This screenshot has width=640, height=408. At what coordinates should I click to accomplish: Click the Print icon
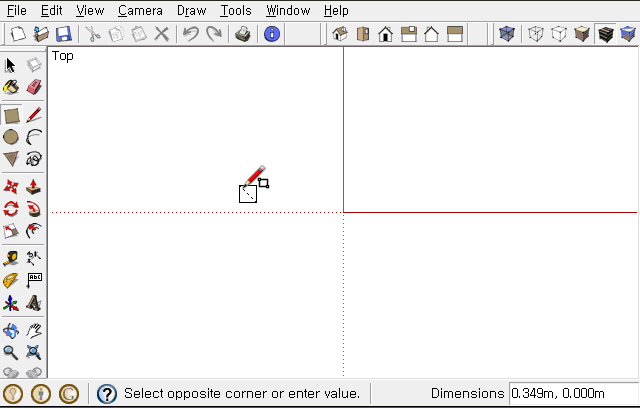pyautogui.click(x=243, y=34)
